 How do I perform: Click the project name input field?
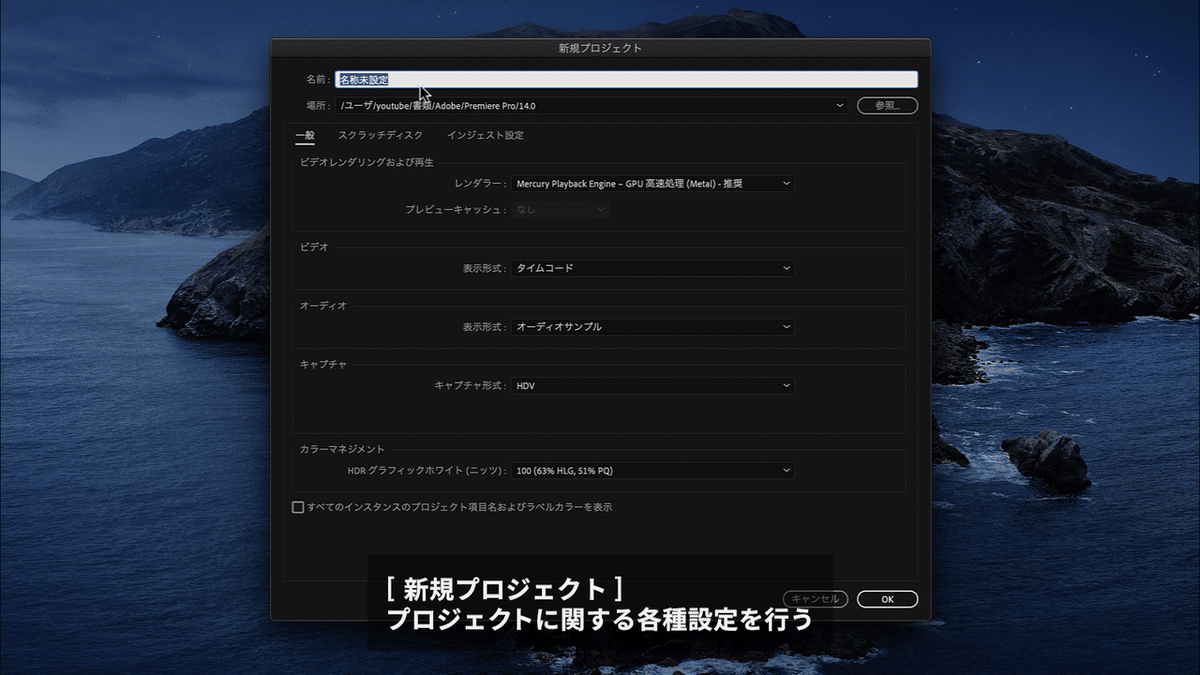(627, 79)
